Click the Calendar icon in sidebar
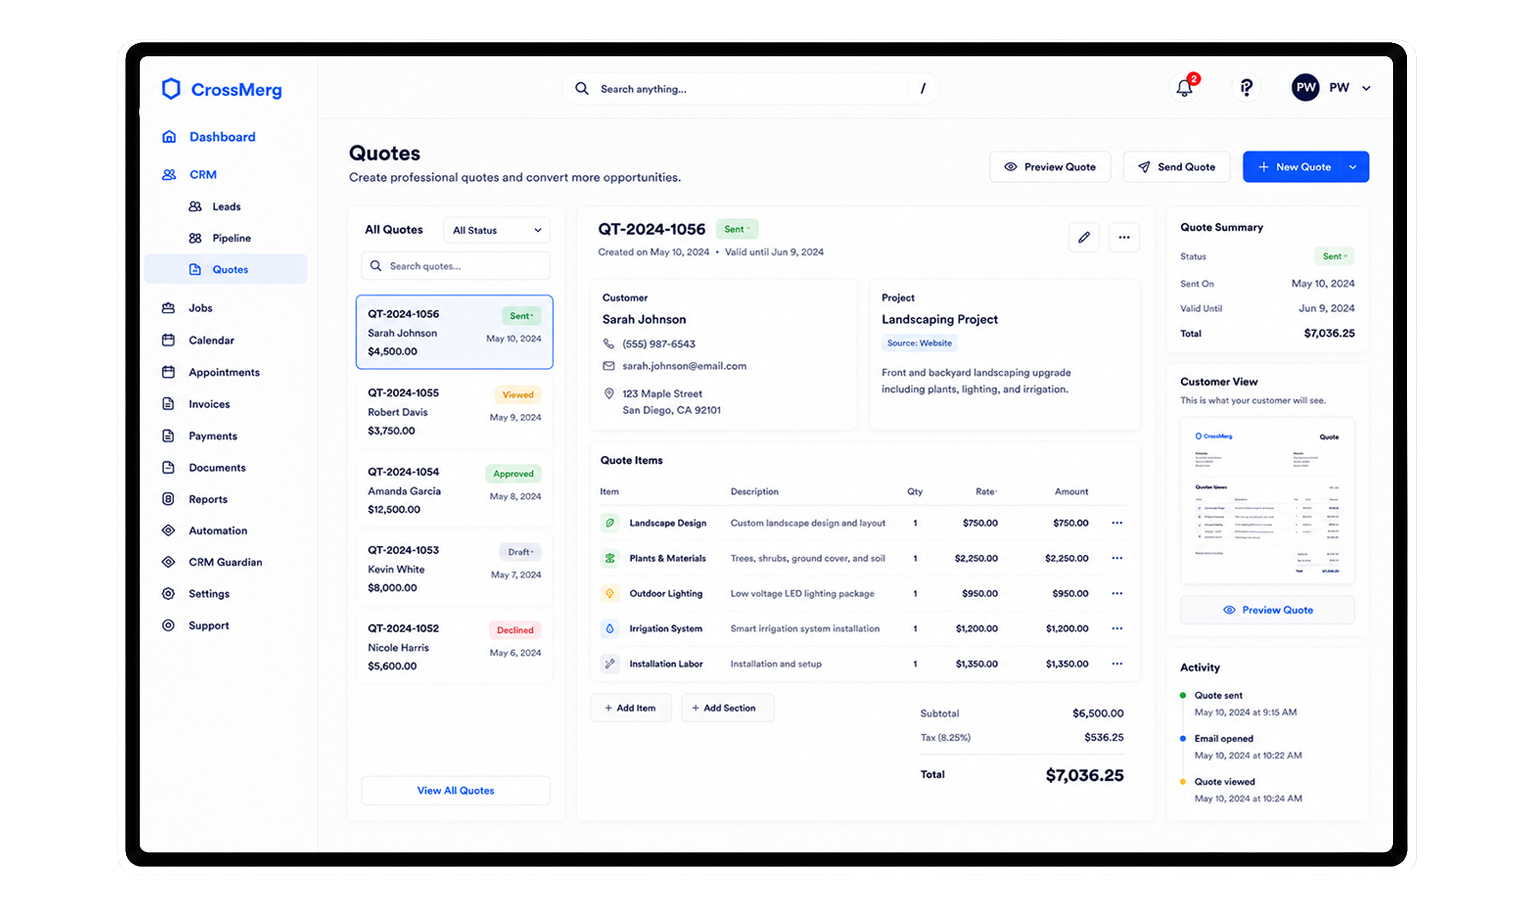The image size is (1533, 913). pos(168,340)
